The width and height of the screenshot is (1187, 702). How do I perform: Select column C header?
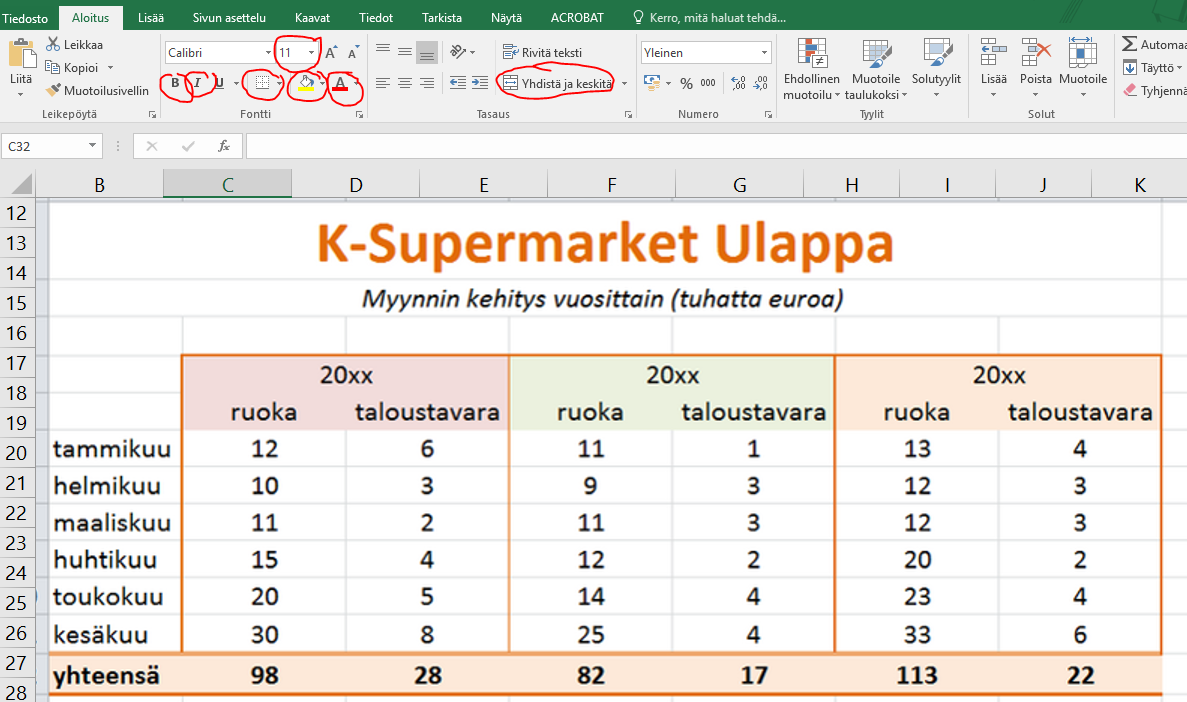pos(227,184)
